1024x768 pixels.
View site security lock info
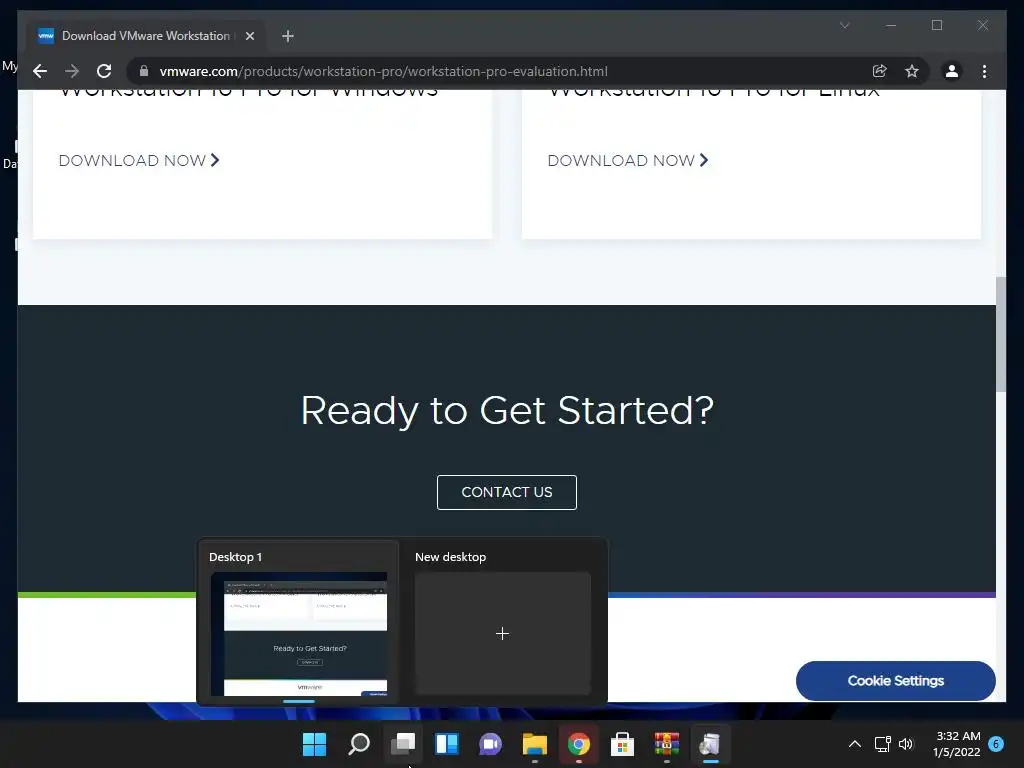[144, 71]
